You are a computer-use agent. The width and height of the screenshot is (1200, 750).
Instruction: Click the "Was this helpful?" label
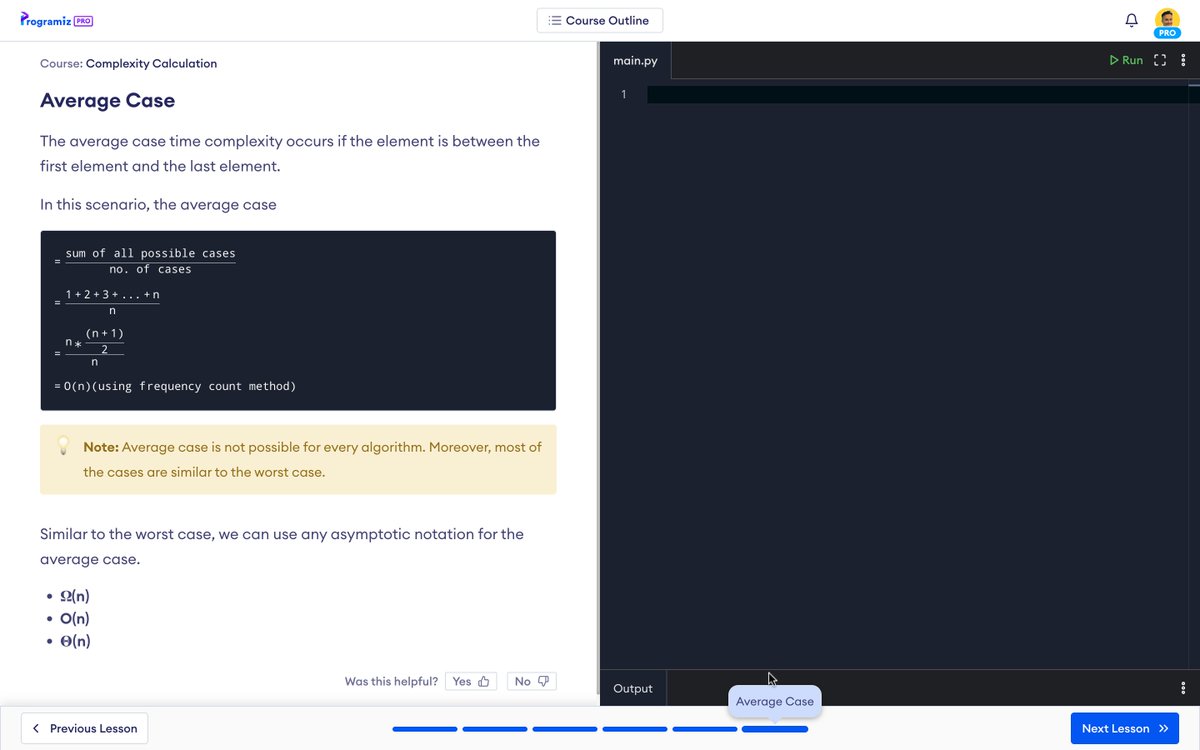[391, 681]
